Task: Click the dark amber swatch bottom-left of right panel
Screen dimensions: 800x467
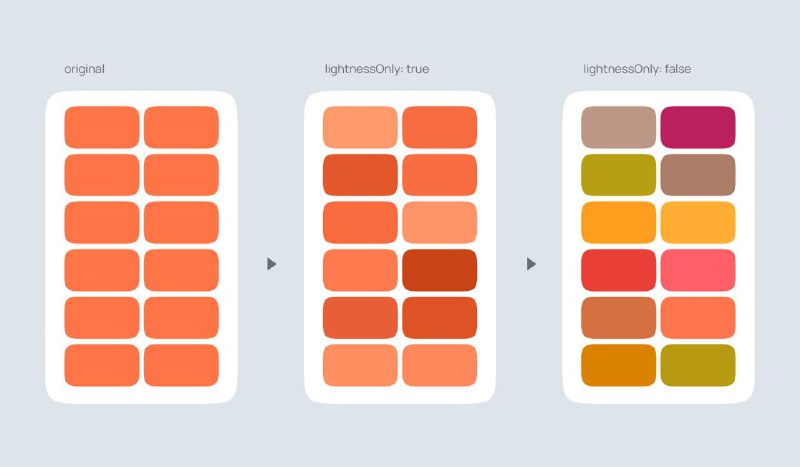Action: tap(618, 365)
